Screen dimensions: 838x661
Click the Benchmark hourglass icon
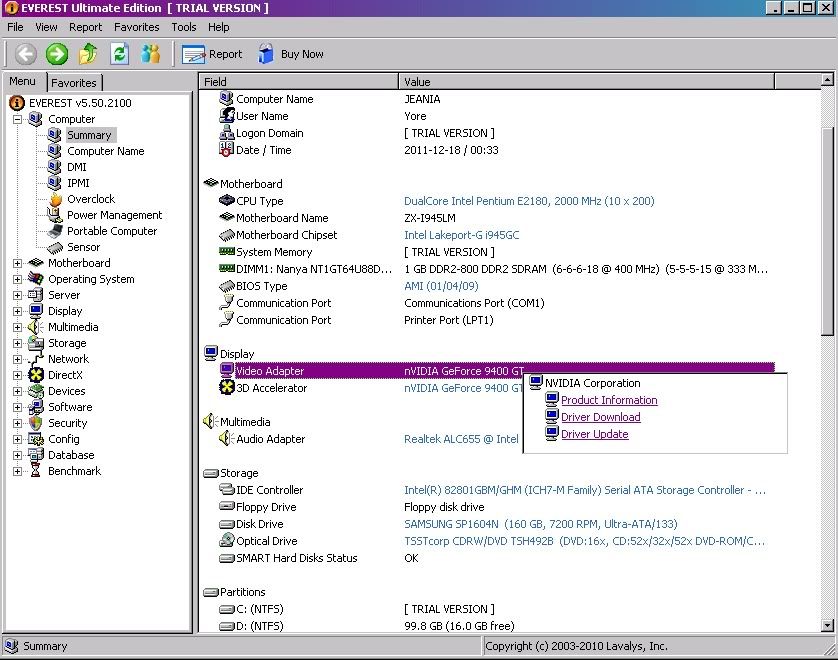pyautogui.click(x=36, y=471)
